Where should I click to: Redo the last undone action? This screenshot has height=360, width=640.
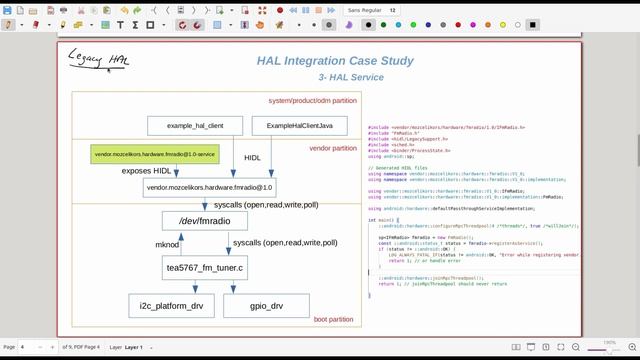[138, 10]
